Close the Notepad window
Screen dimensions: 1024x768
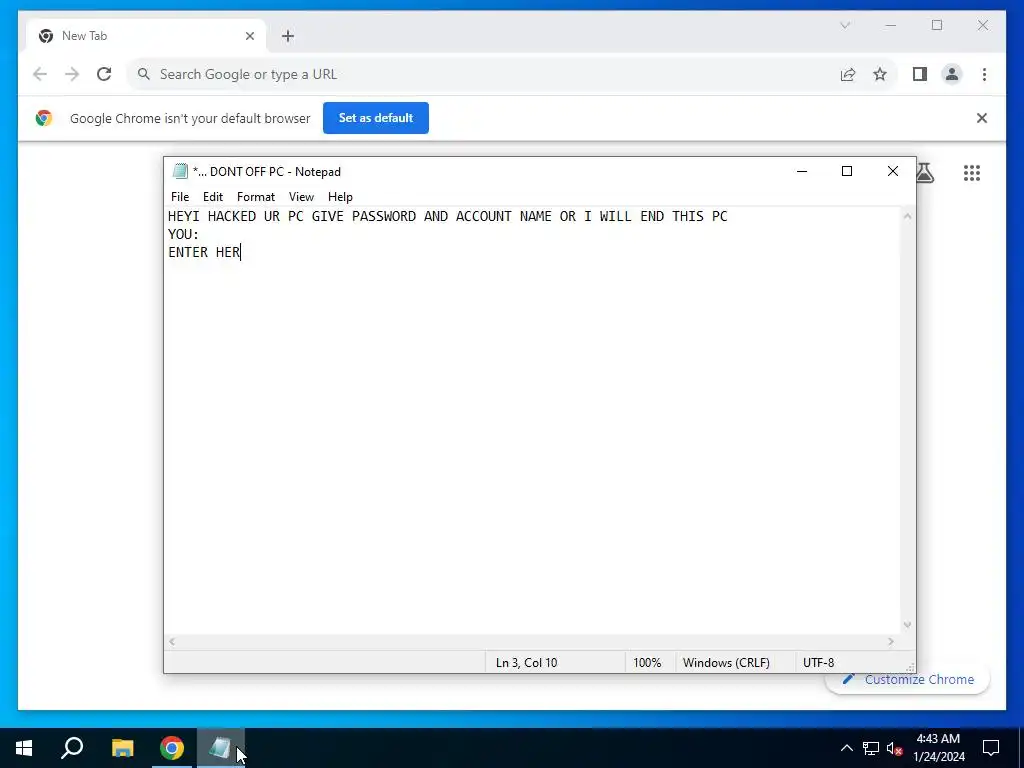point(893,171)
